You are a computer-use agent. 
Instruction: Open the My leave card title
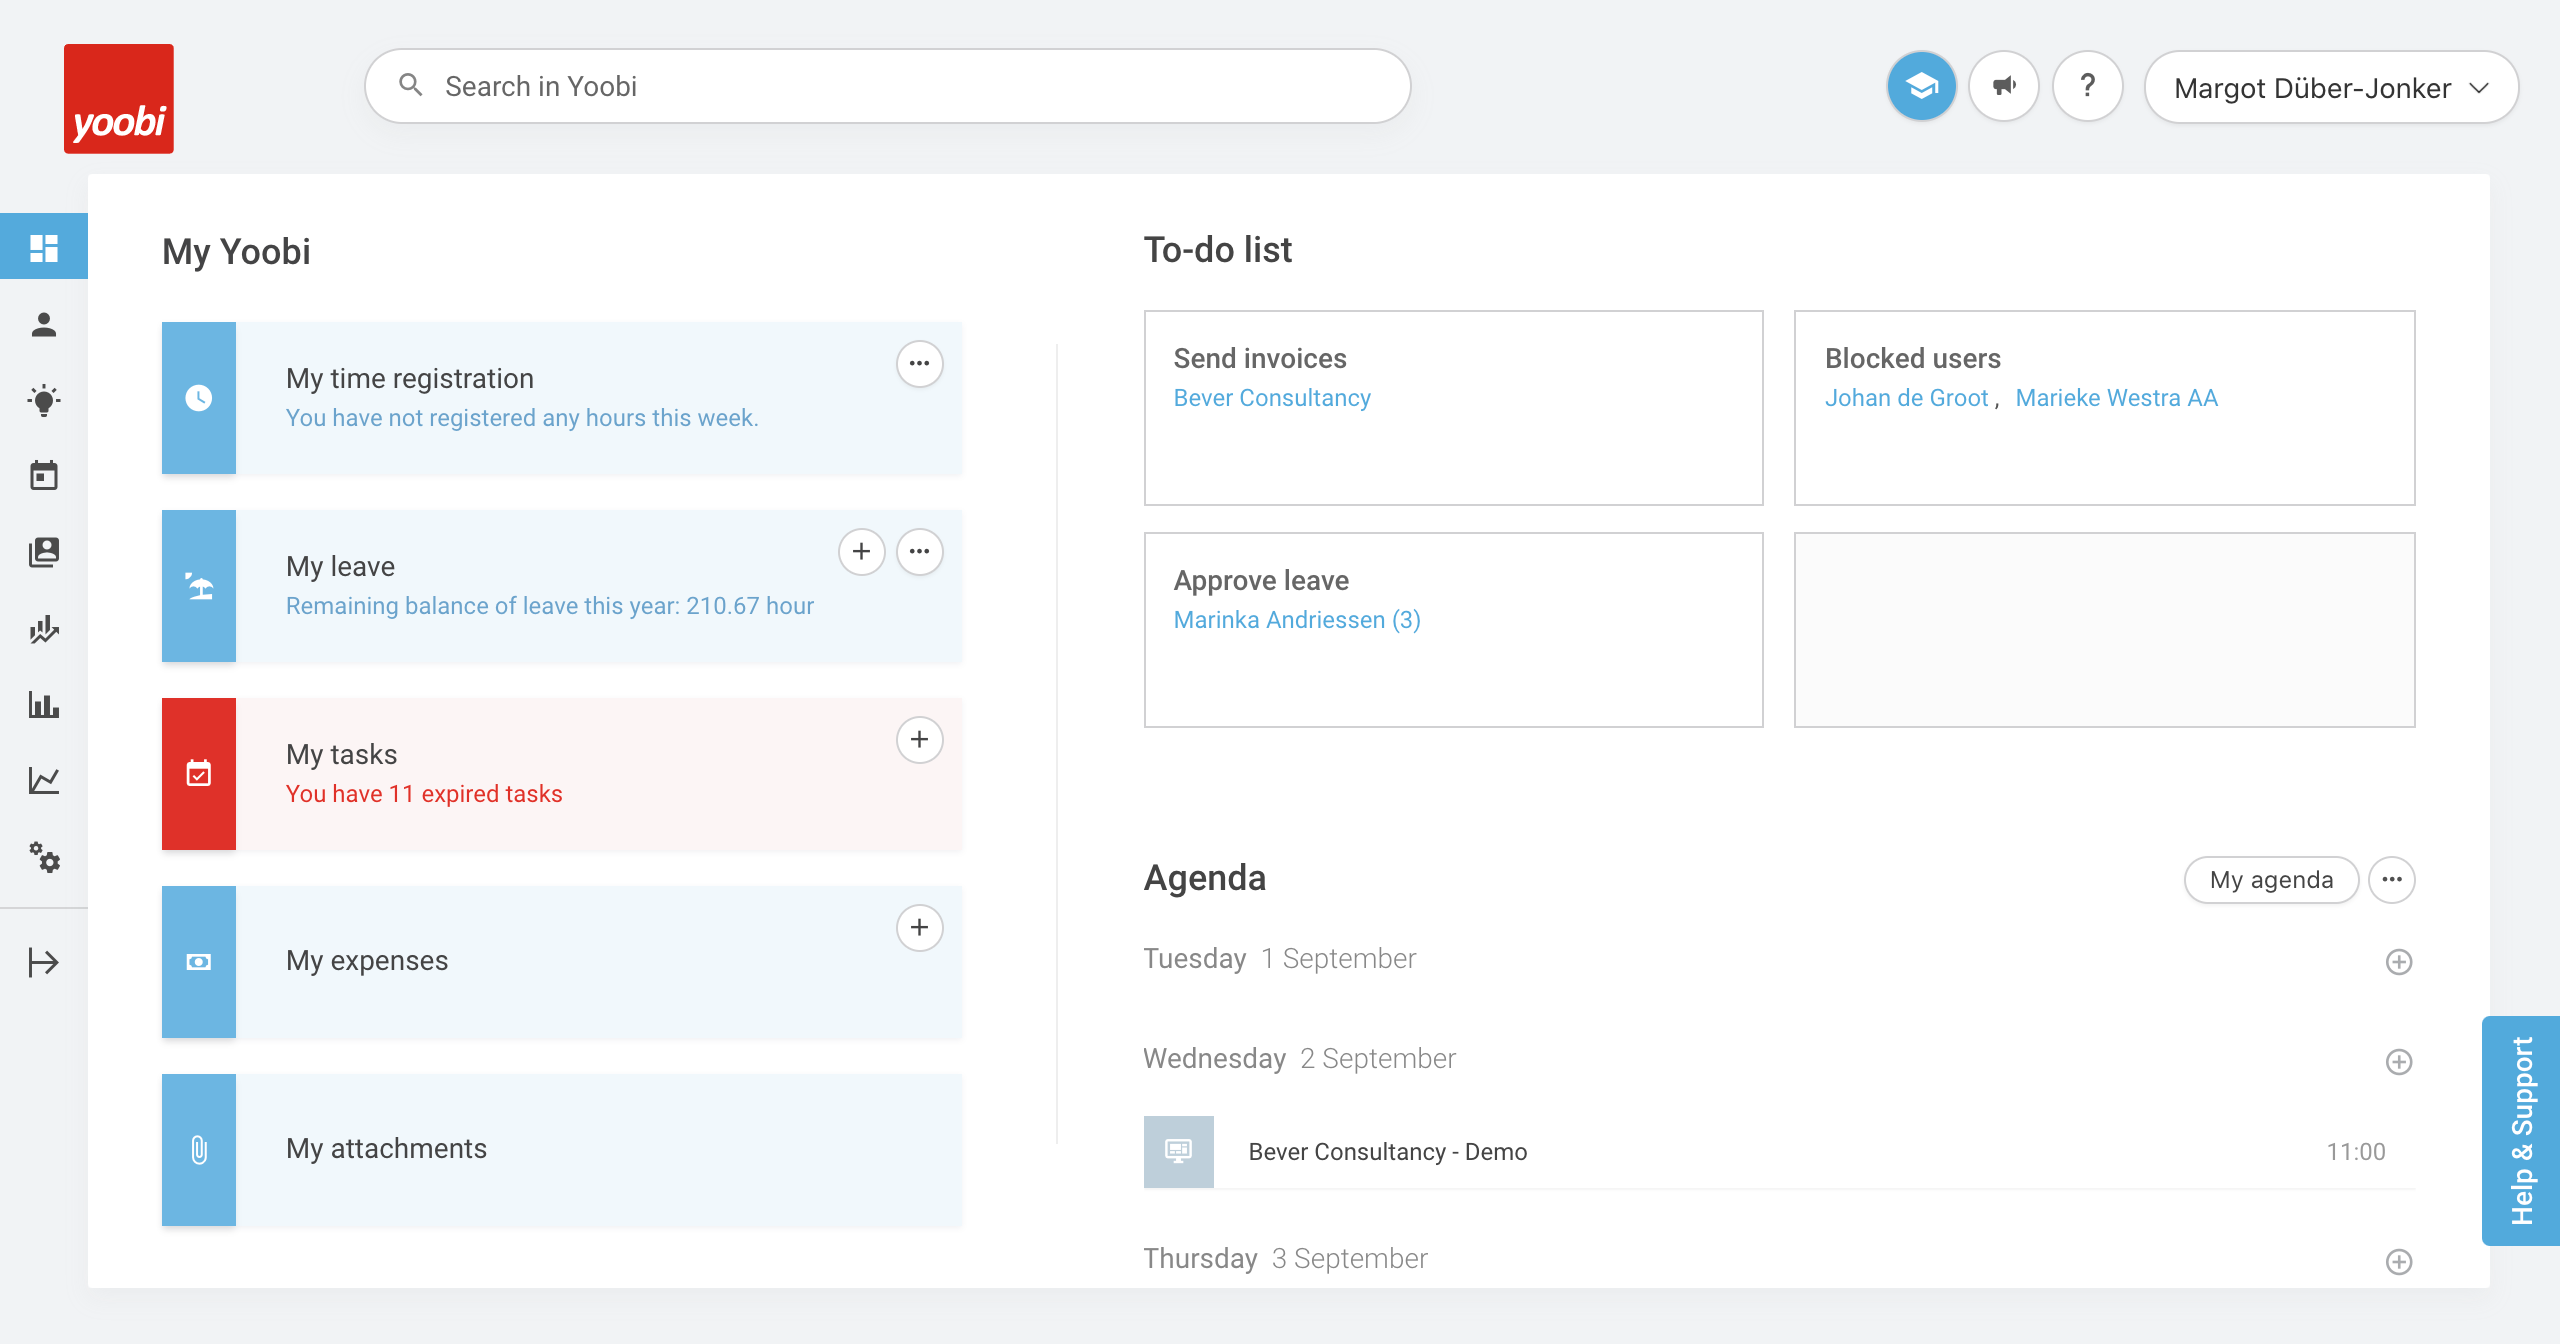pos(340,566)
